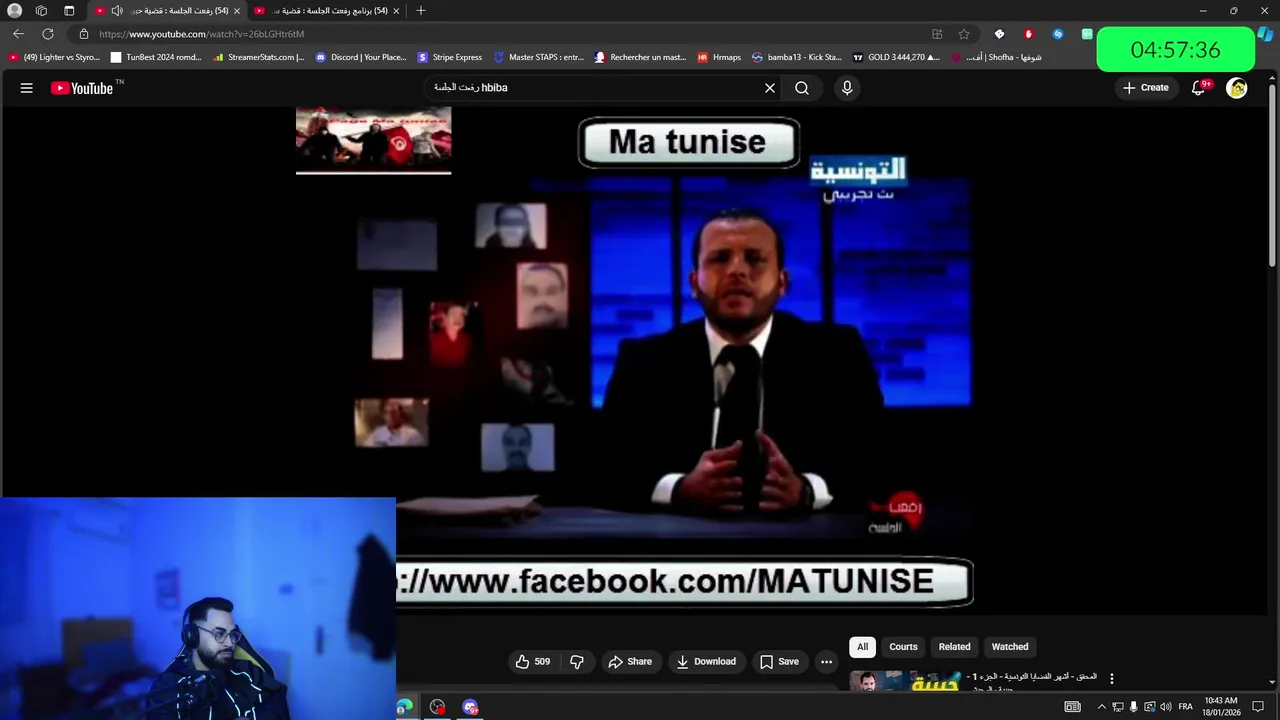Start voice search with the microphone
1280x720 pixels.
pyautogui.click(x=847, y=88)
